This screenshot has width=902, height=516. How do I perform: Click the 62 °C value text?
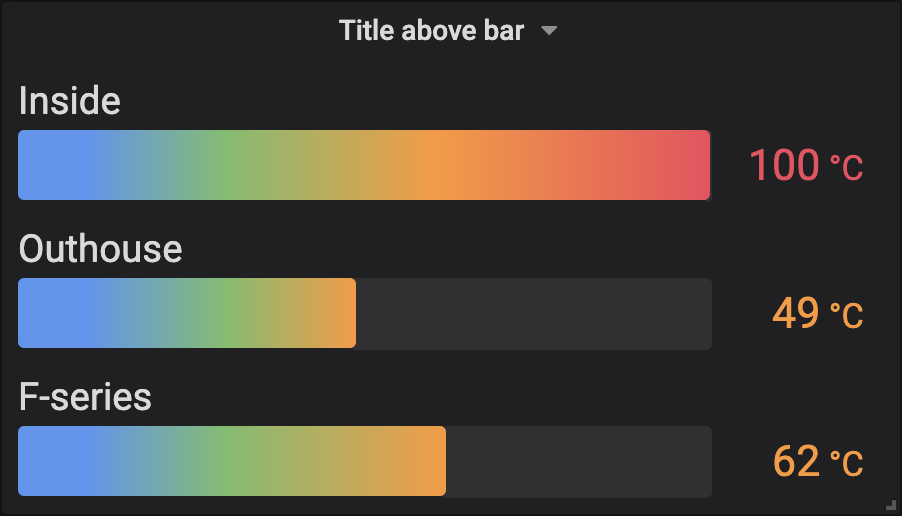click(817, 461)
